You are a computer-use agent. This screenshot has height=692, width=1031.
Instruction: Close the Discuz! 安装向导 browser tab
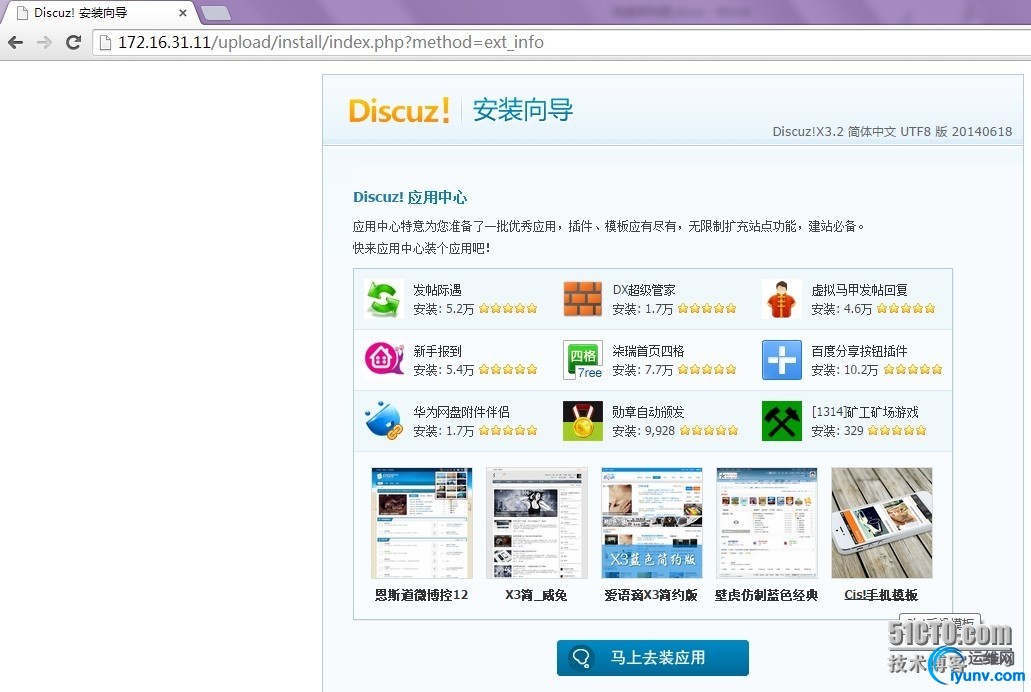(183, 12)
